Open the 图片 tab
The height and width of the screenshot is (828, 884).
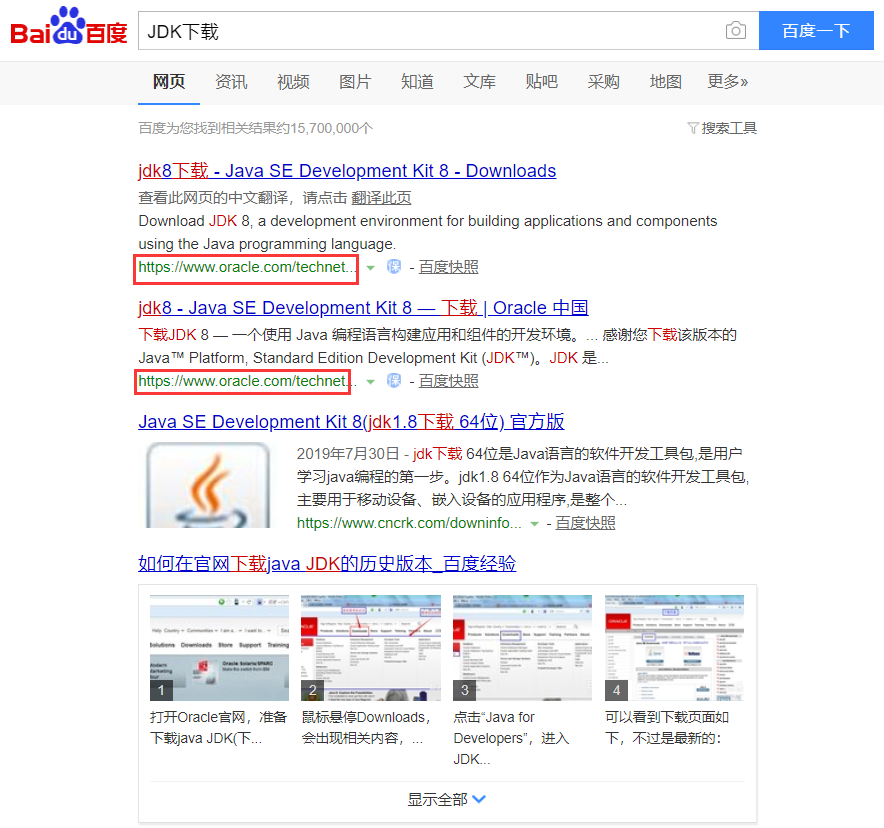tap(355, 82)
